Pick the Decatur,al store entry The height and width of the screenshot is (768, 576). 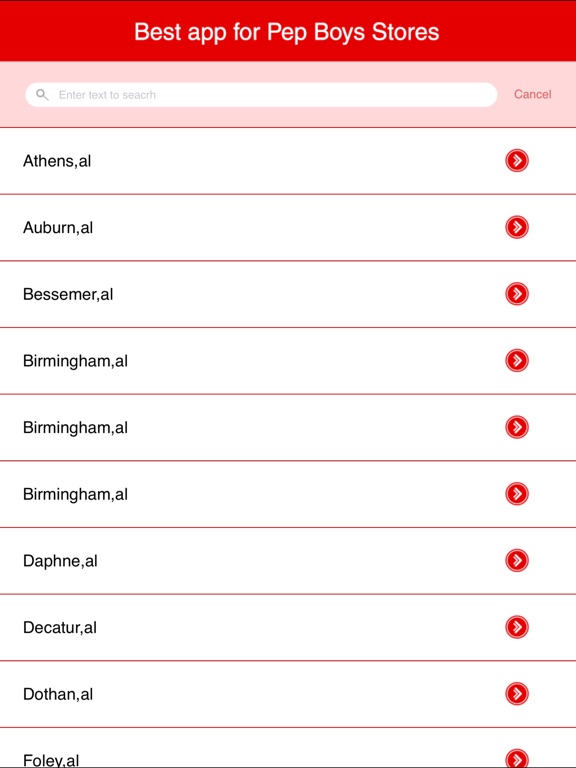pyautogui.click(x=288, y=627)
